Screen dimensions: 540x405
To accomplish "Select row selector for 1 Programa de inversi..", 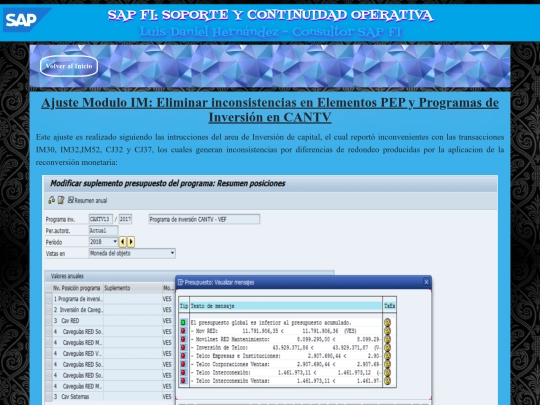I will click(49, 299).
